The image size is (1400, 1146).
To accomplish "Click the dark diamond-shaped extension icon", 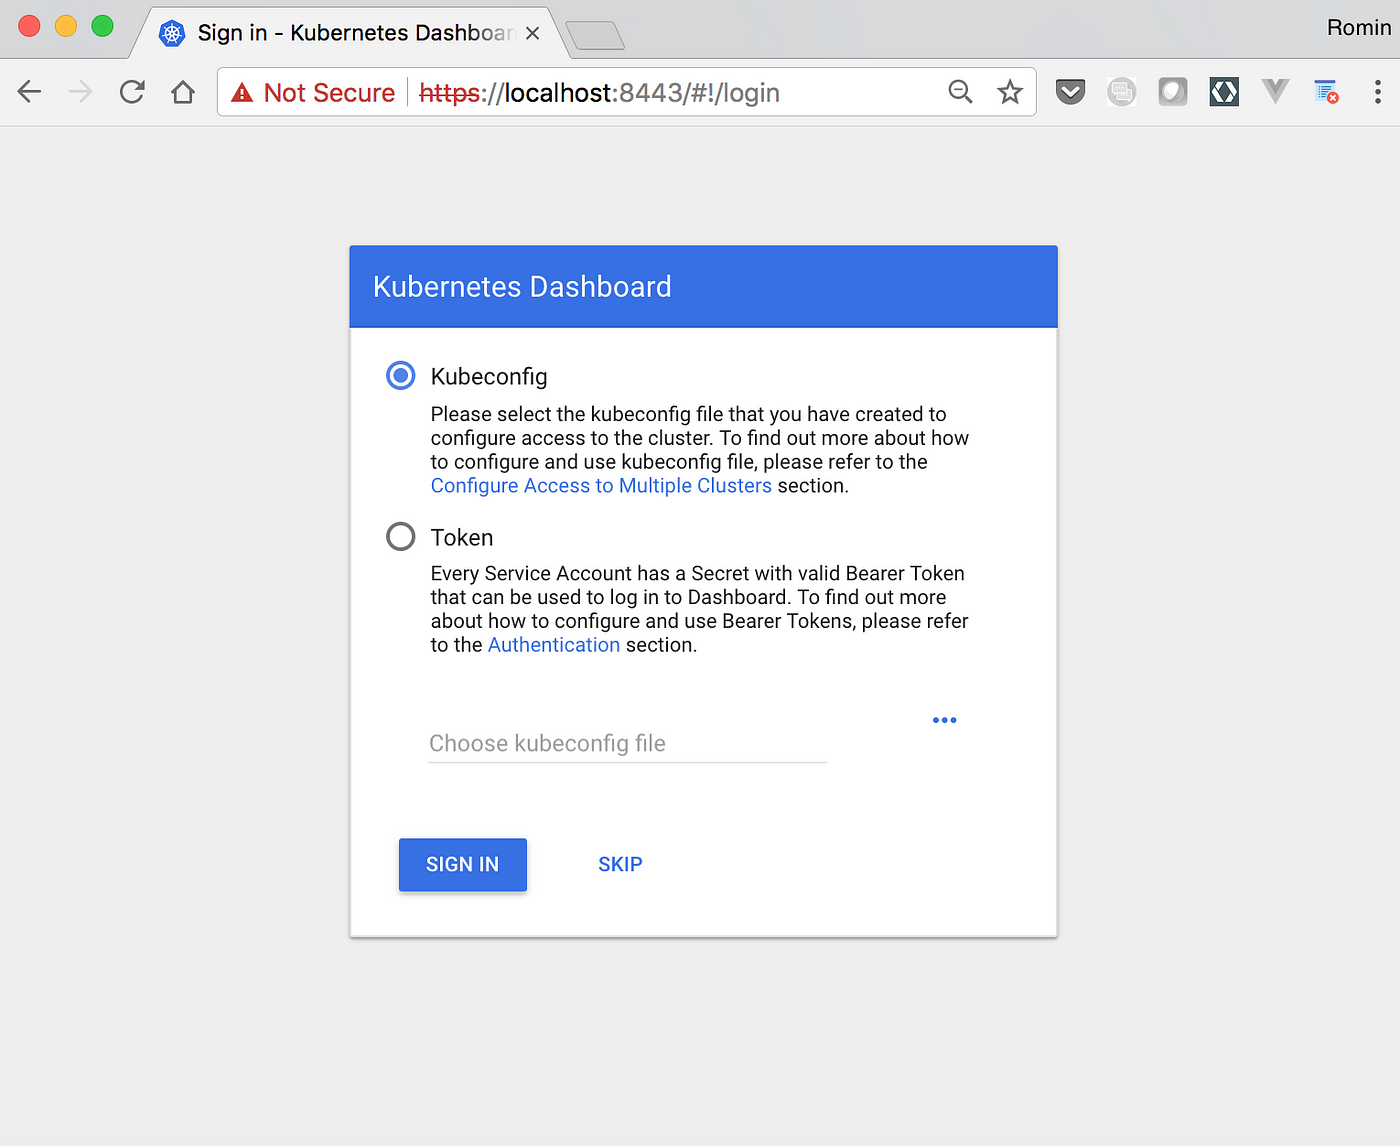I will [1224, 93].
